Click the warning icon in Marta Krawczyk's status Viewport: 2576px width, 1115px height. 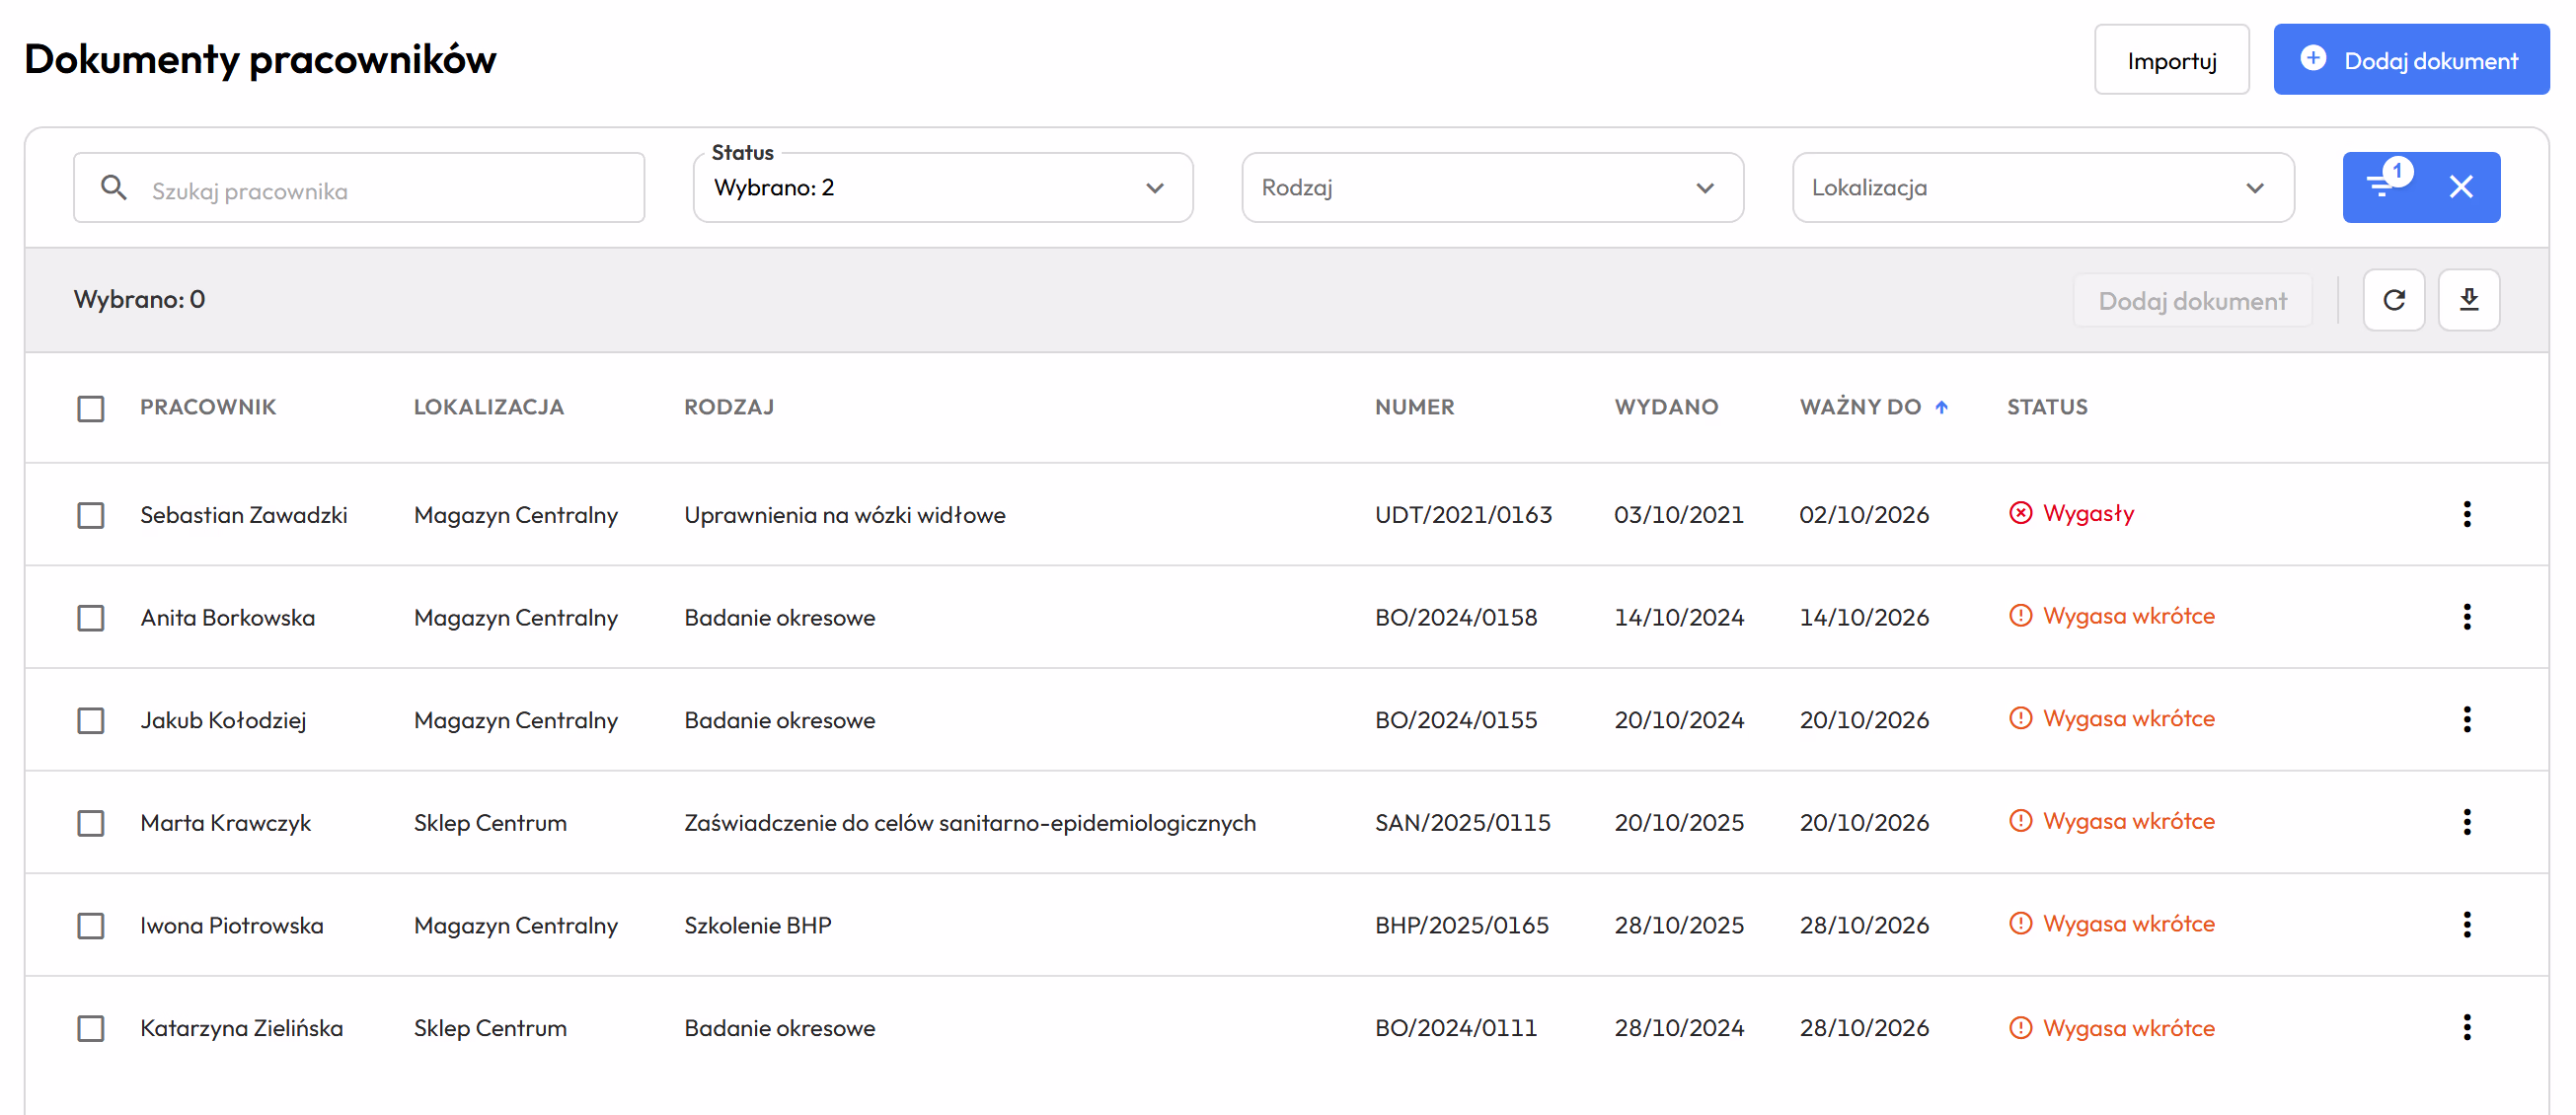[x=2021, y=821]
